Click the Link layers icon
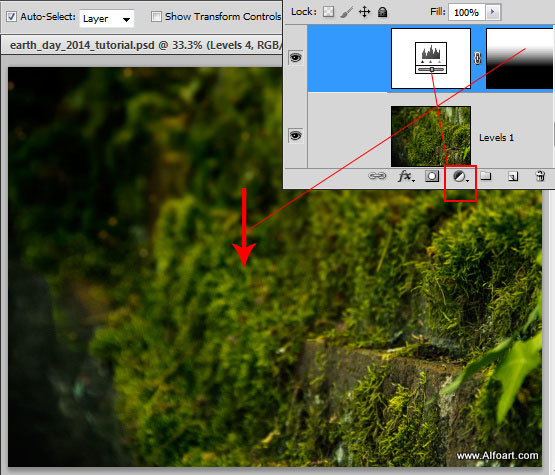This screenshot has width=555, height=475. coord(377,176)
